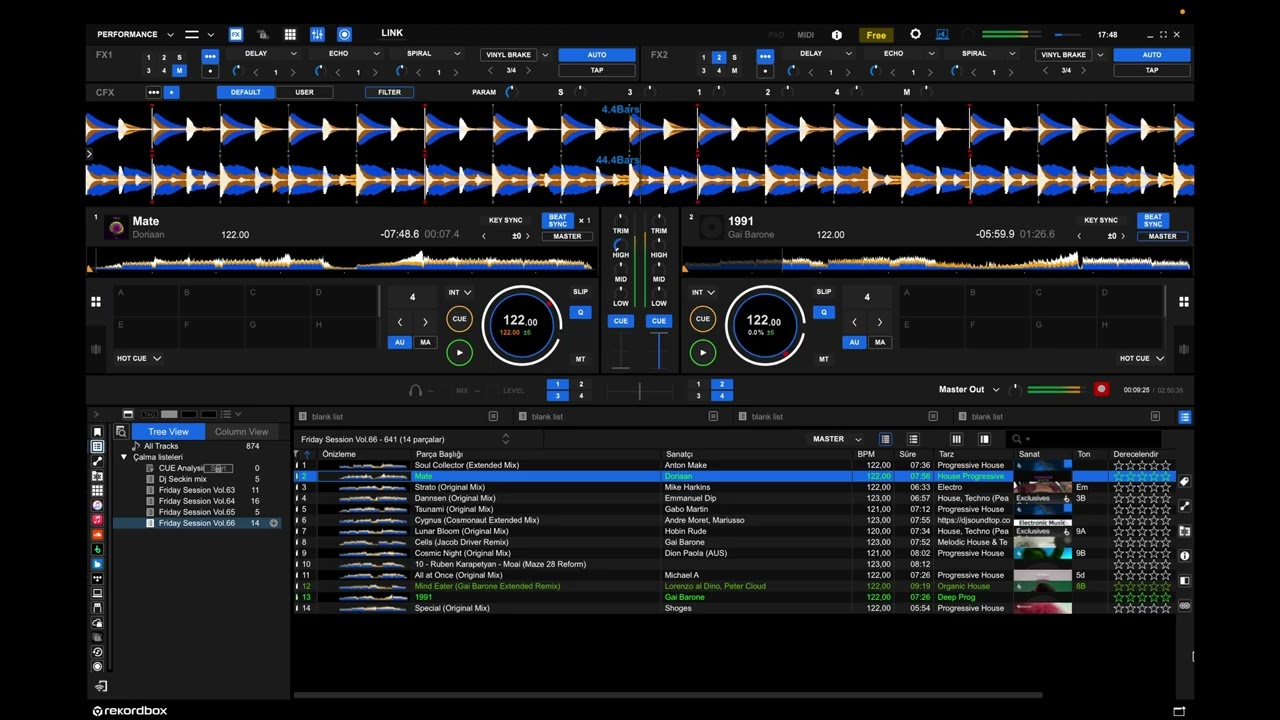Toggle FX2 AUTO button
The width and height of the screenshot is (1280, 720).
1152,55
